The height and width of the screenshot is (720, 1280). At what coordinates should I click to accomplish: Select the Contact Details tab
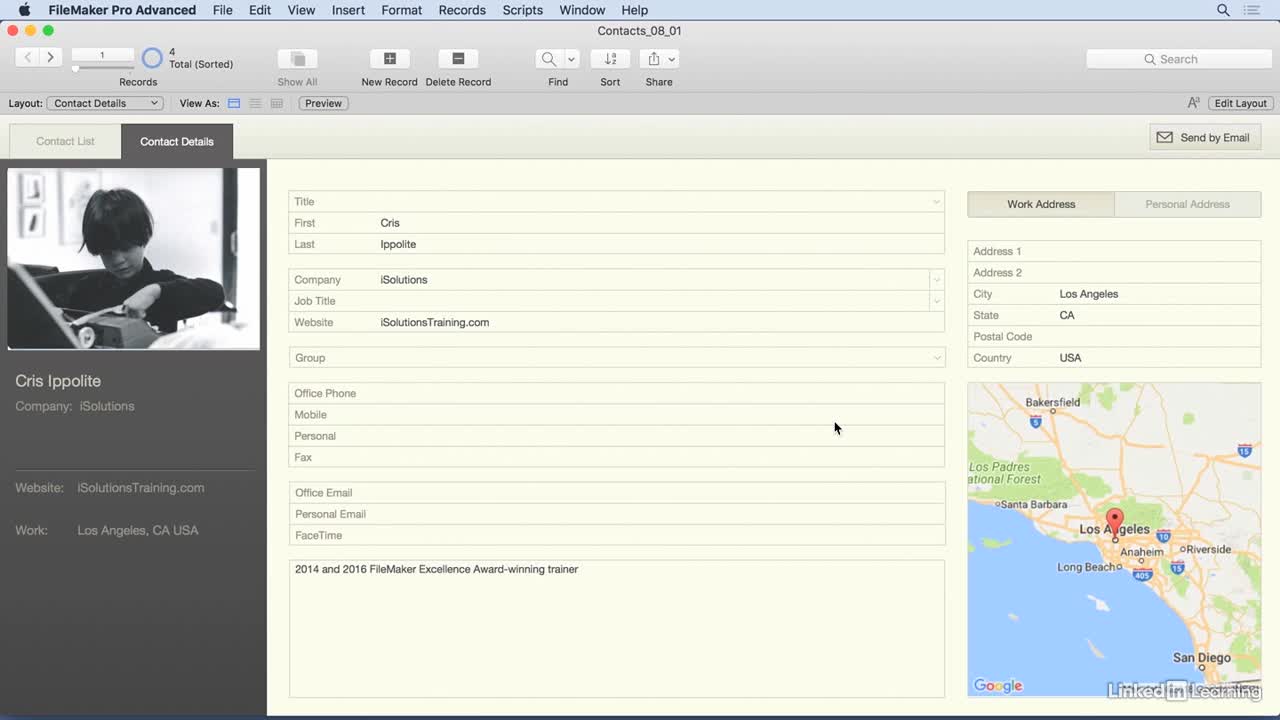click(x=177, y=141)
